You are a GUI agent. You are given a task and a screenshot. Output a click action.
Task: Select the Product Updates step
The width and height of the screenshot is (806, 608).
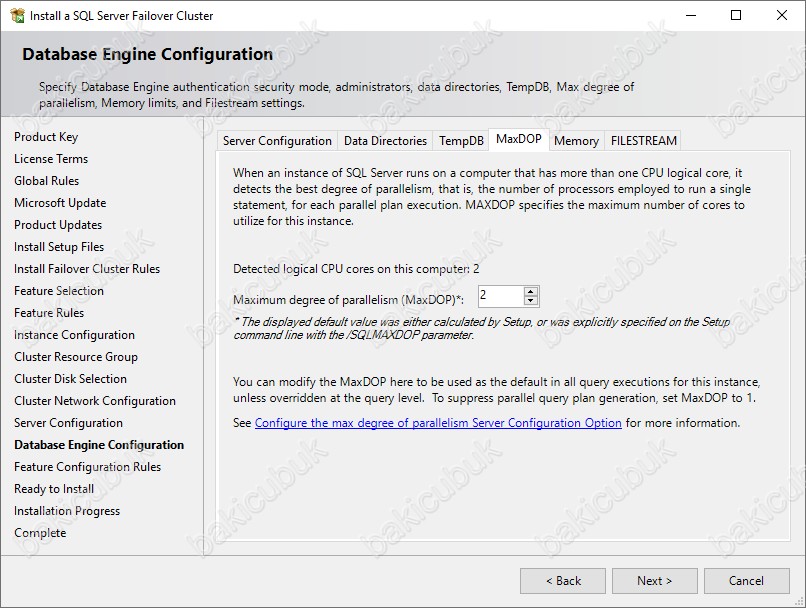tap(58, 225)
